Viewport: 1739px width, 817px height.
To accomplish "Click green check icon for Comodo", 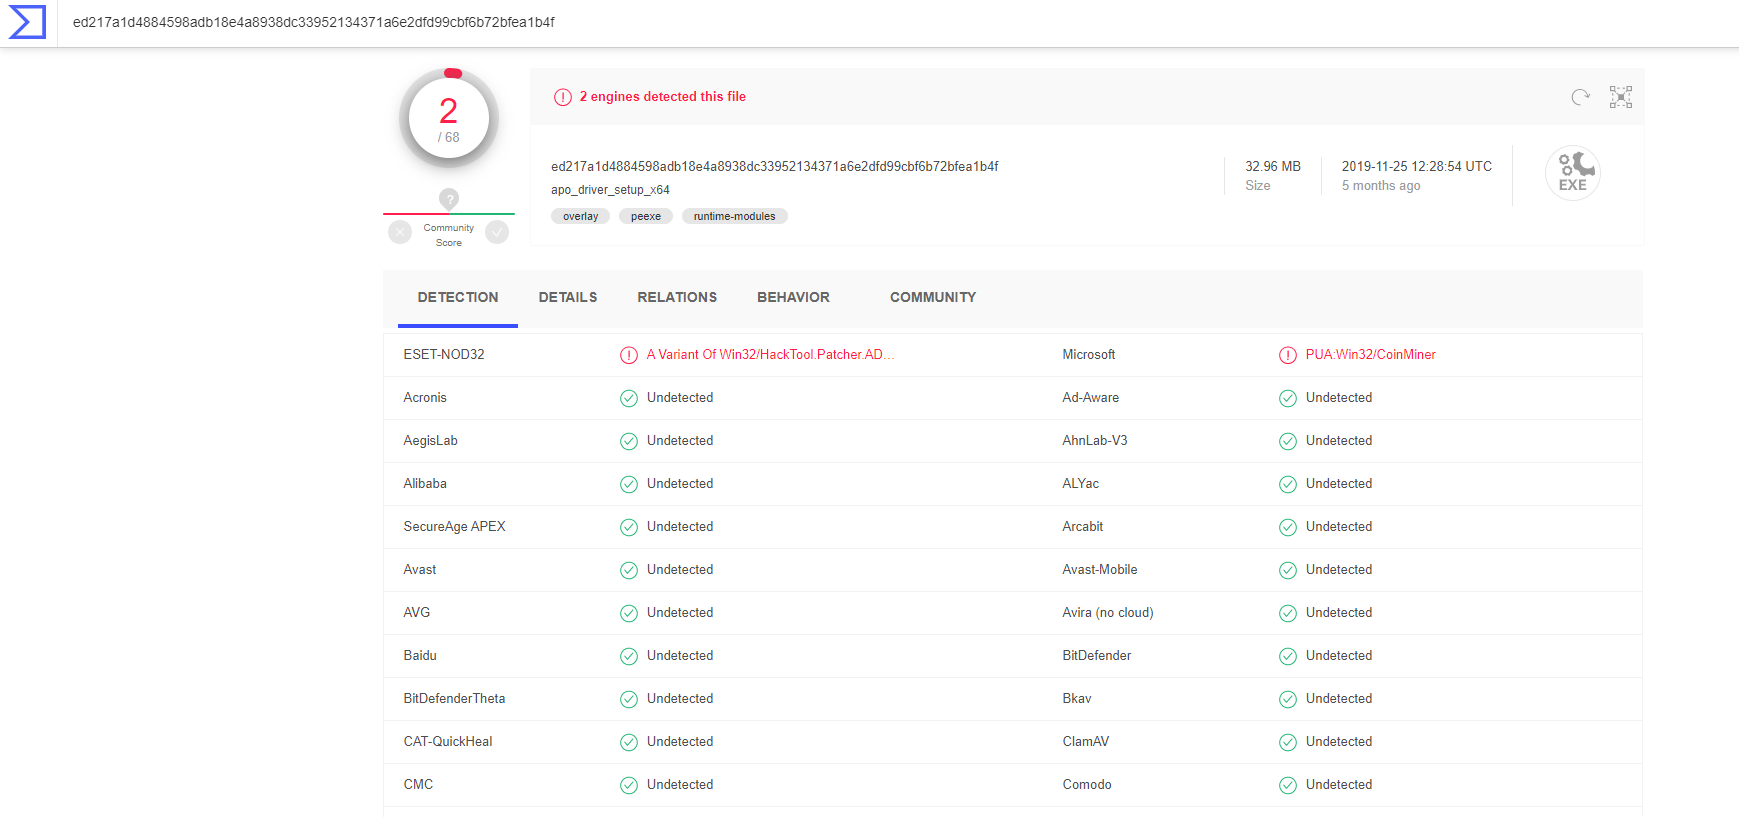I will (1288, 785).
